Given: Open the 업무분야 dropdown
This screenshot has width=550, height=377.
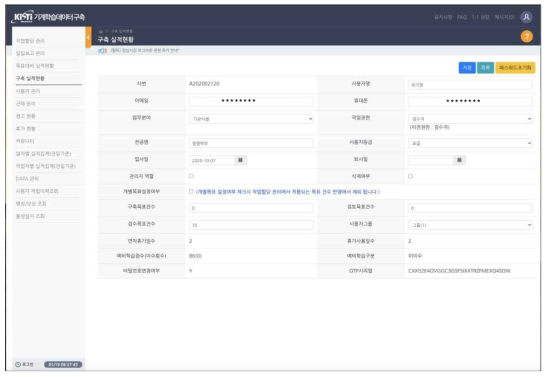Looking at the screenshot, I should point(251,119).
